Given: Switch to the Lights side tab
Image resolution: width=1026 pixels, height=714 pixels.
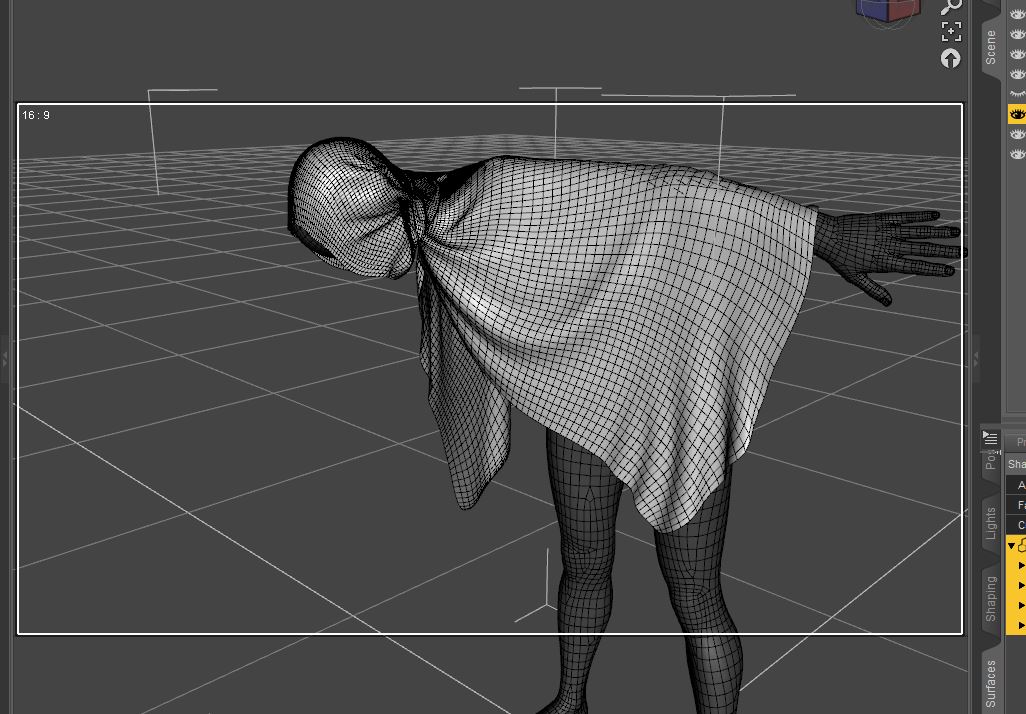Looking at the screenshot, I should tap(991, 523).
